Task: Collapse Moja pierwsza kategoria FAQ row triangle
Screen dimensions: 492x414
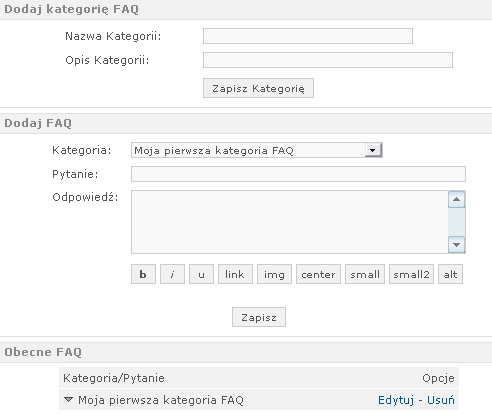Action: click(68, 399)
